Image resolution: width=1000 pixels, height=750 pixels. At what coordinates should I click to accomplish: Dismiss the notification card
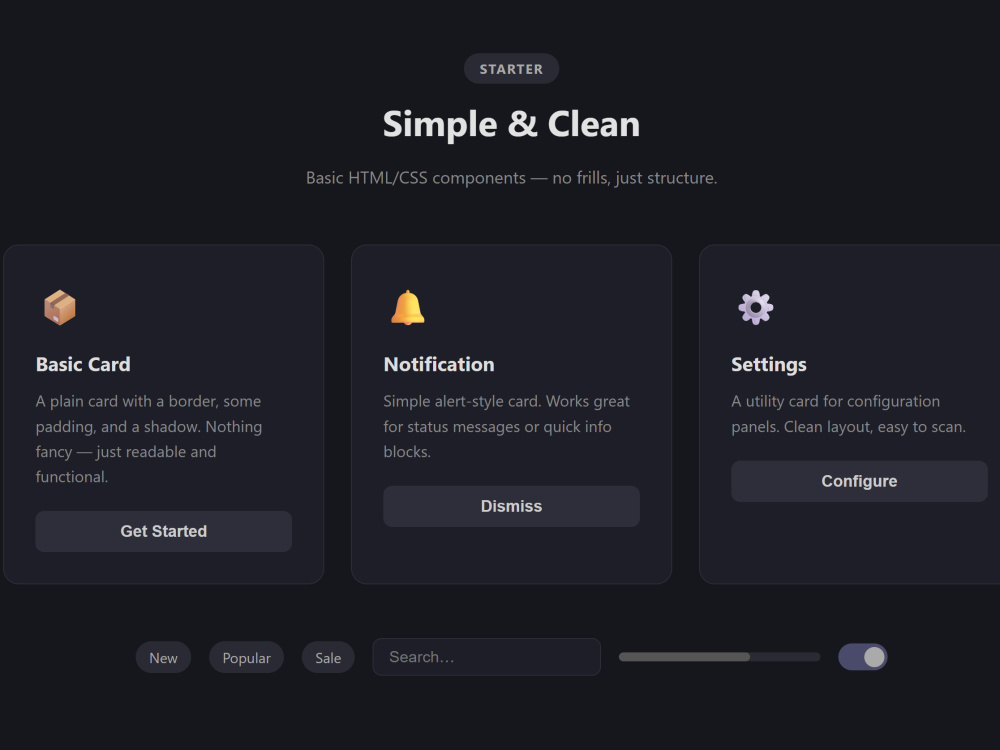pos(511,506)
